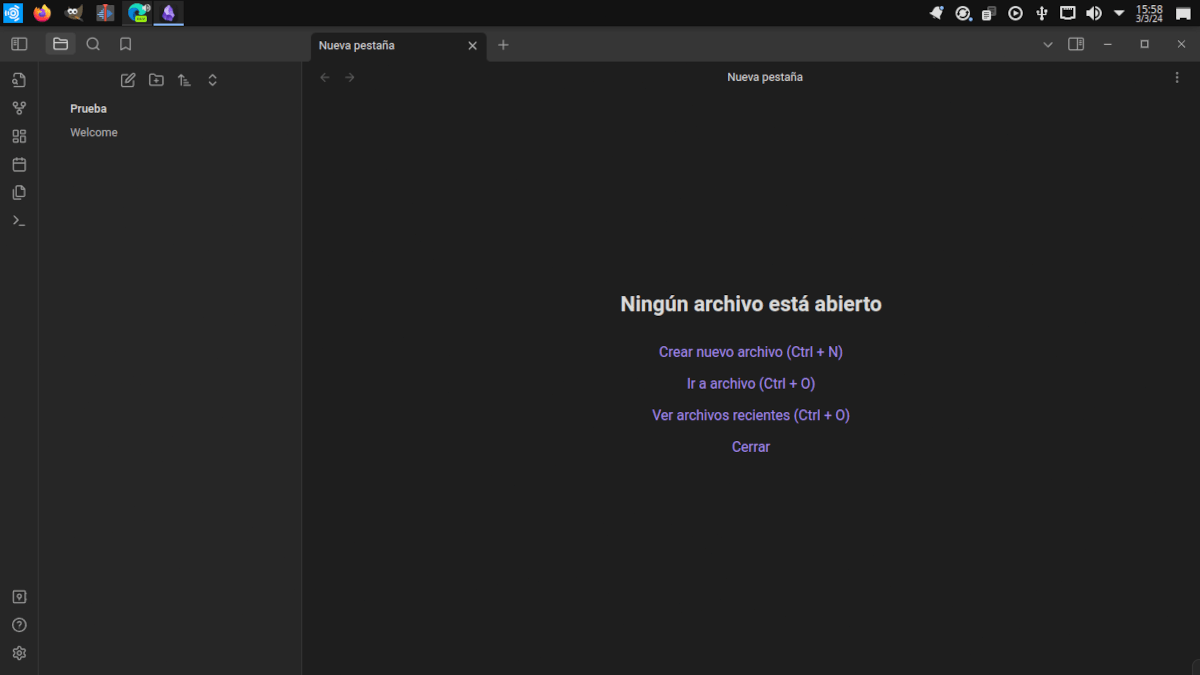1200x675 pixels.
Task: Open the canvas icon in ribbon
Action: [x=19, y=136]
